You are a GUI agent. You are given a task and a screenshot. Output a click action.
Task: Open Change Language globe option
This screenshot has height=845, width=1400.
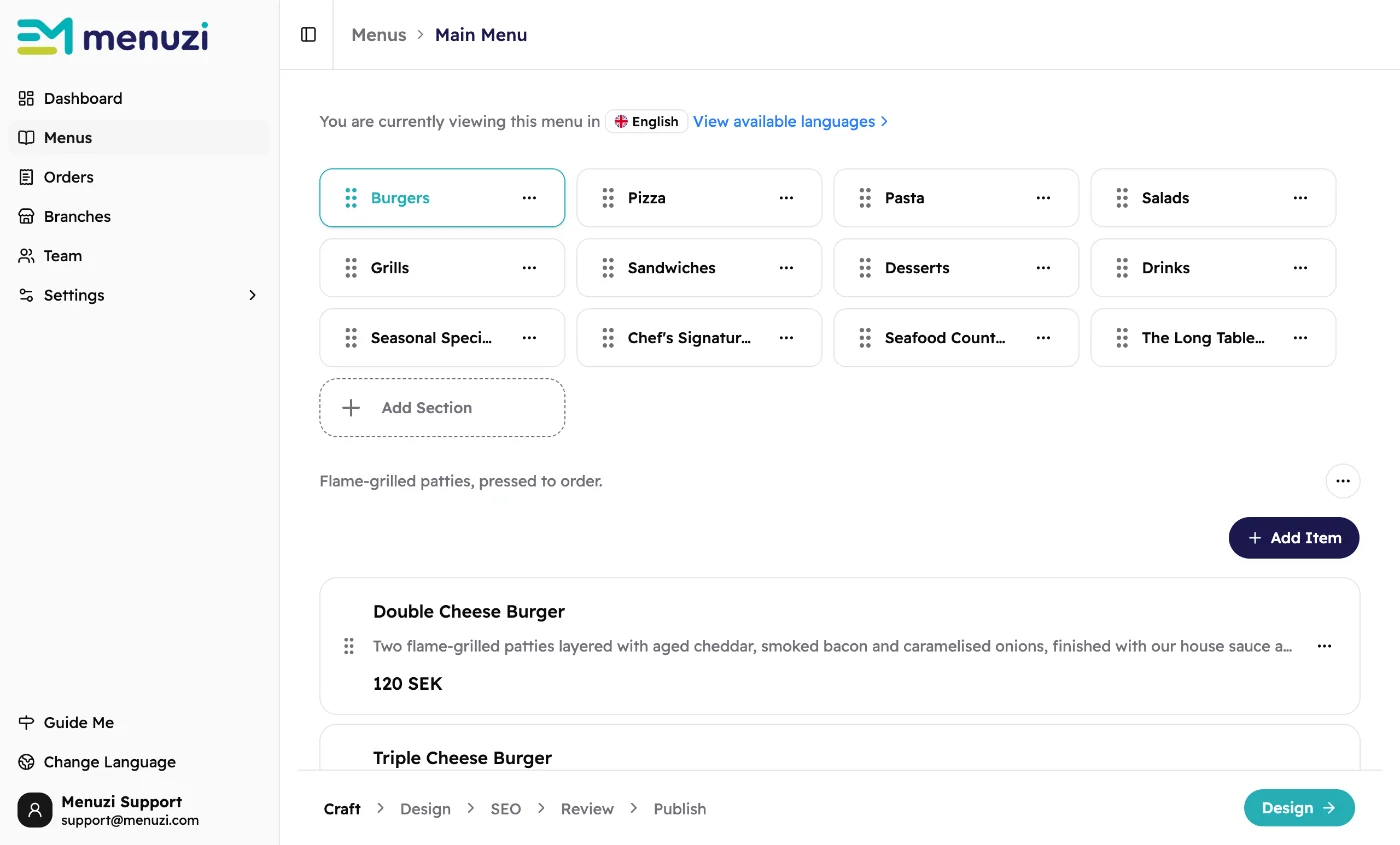pos(27,762)
